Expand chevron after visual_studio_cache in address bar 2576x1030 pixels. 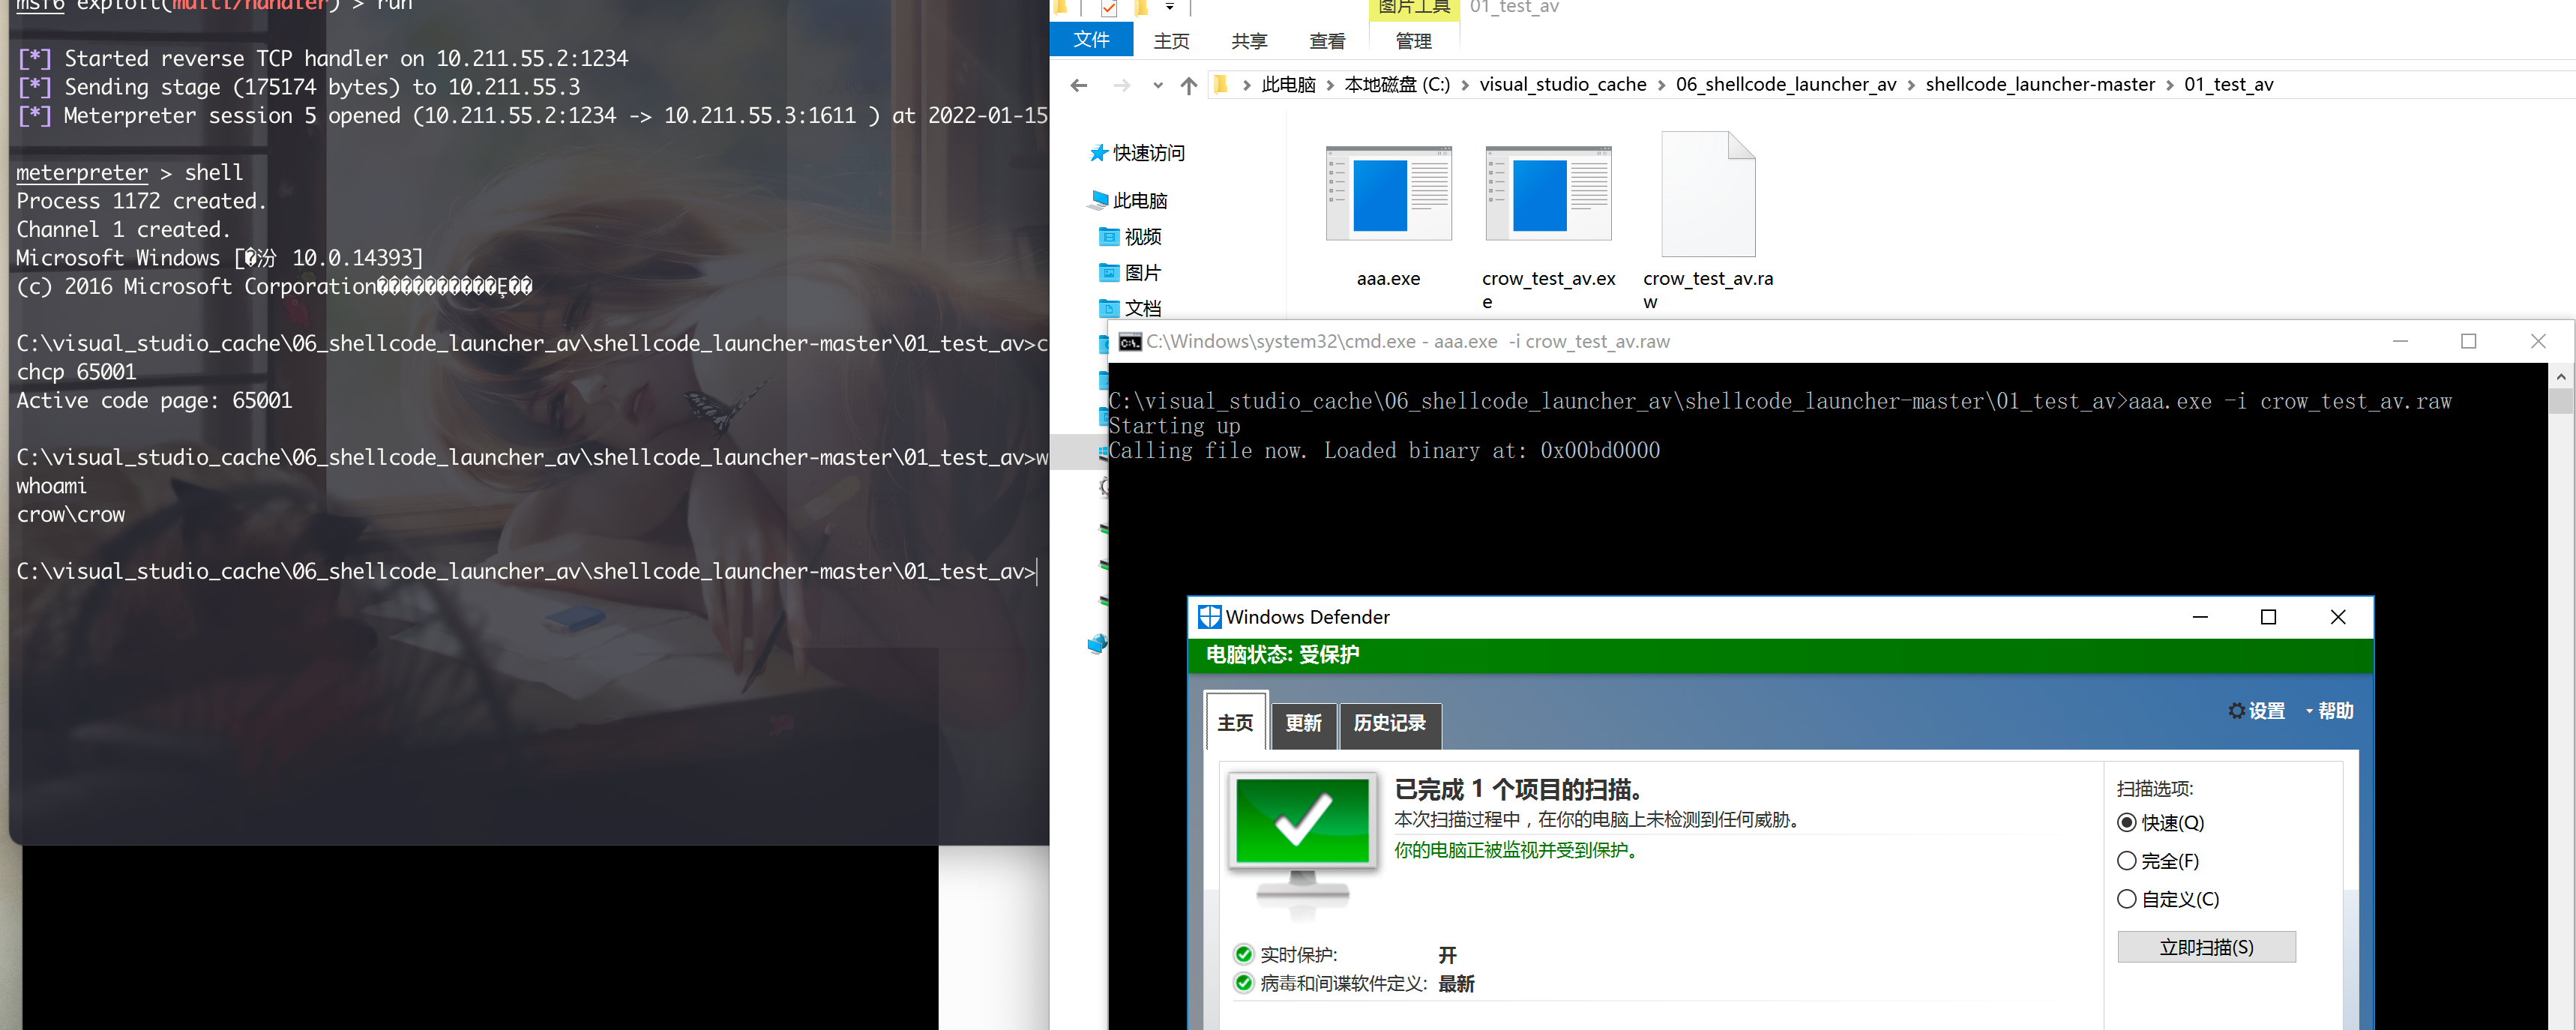(x=1661, y=85)
